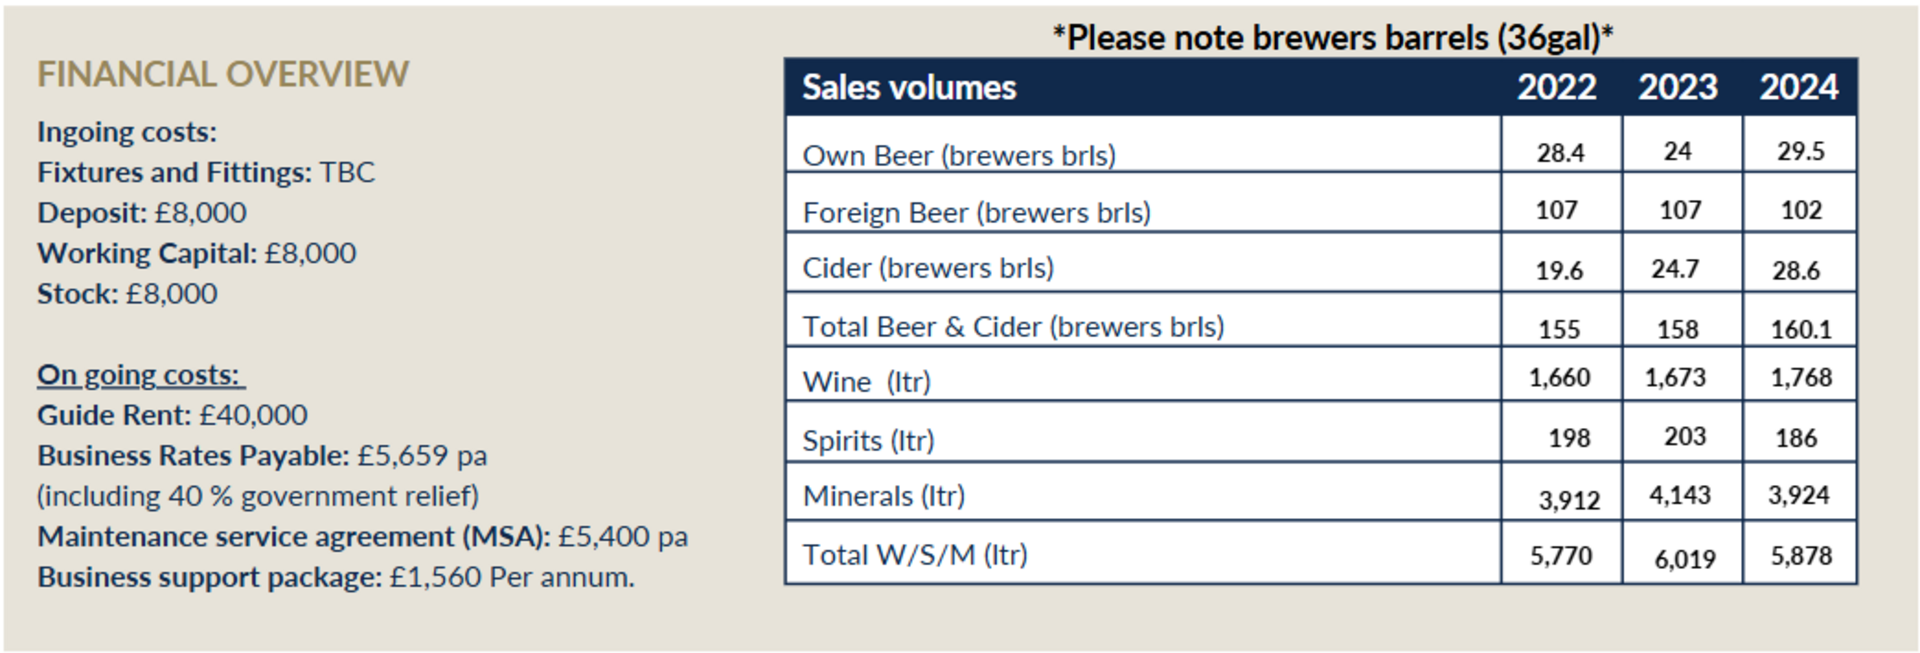
Task: Click the Cider 2024 value 28.6
Action: (x=1796, y=270)
